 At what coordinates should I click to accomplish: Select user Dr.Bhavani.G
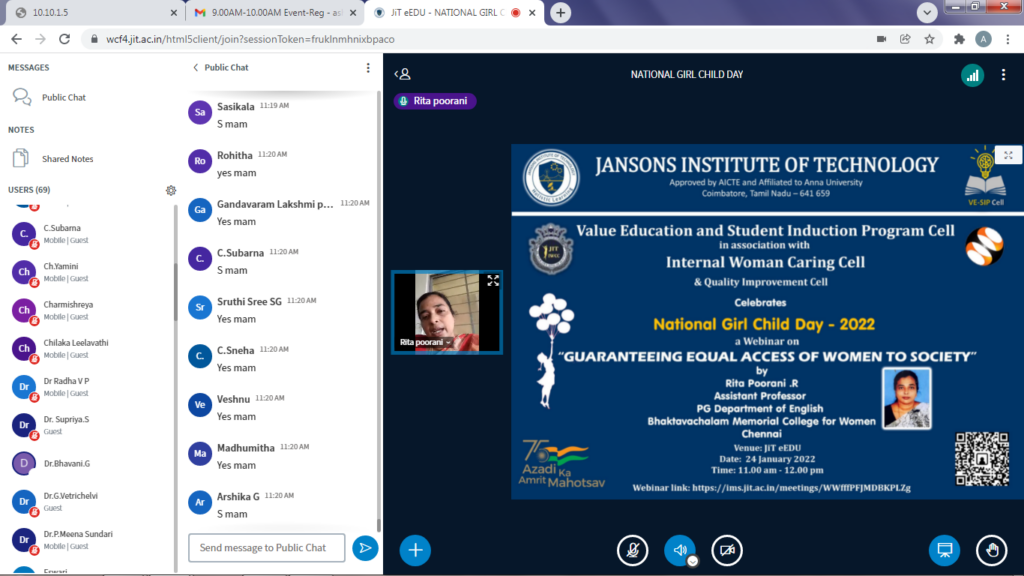(x=89, y=464)
